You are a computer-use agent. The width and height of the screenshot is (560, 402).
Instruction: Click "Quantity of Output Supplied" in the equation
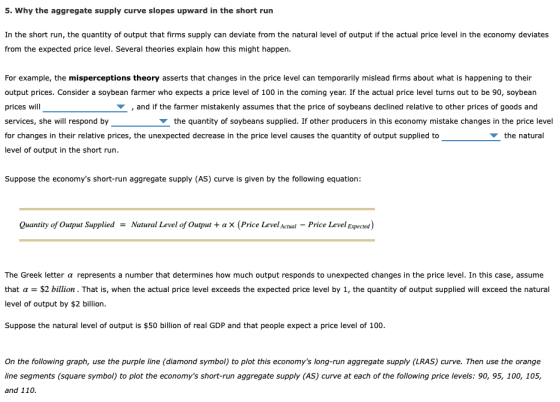click(67, 225)
